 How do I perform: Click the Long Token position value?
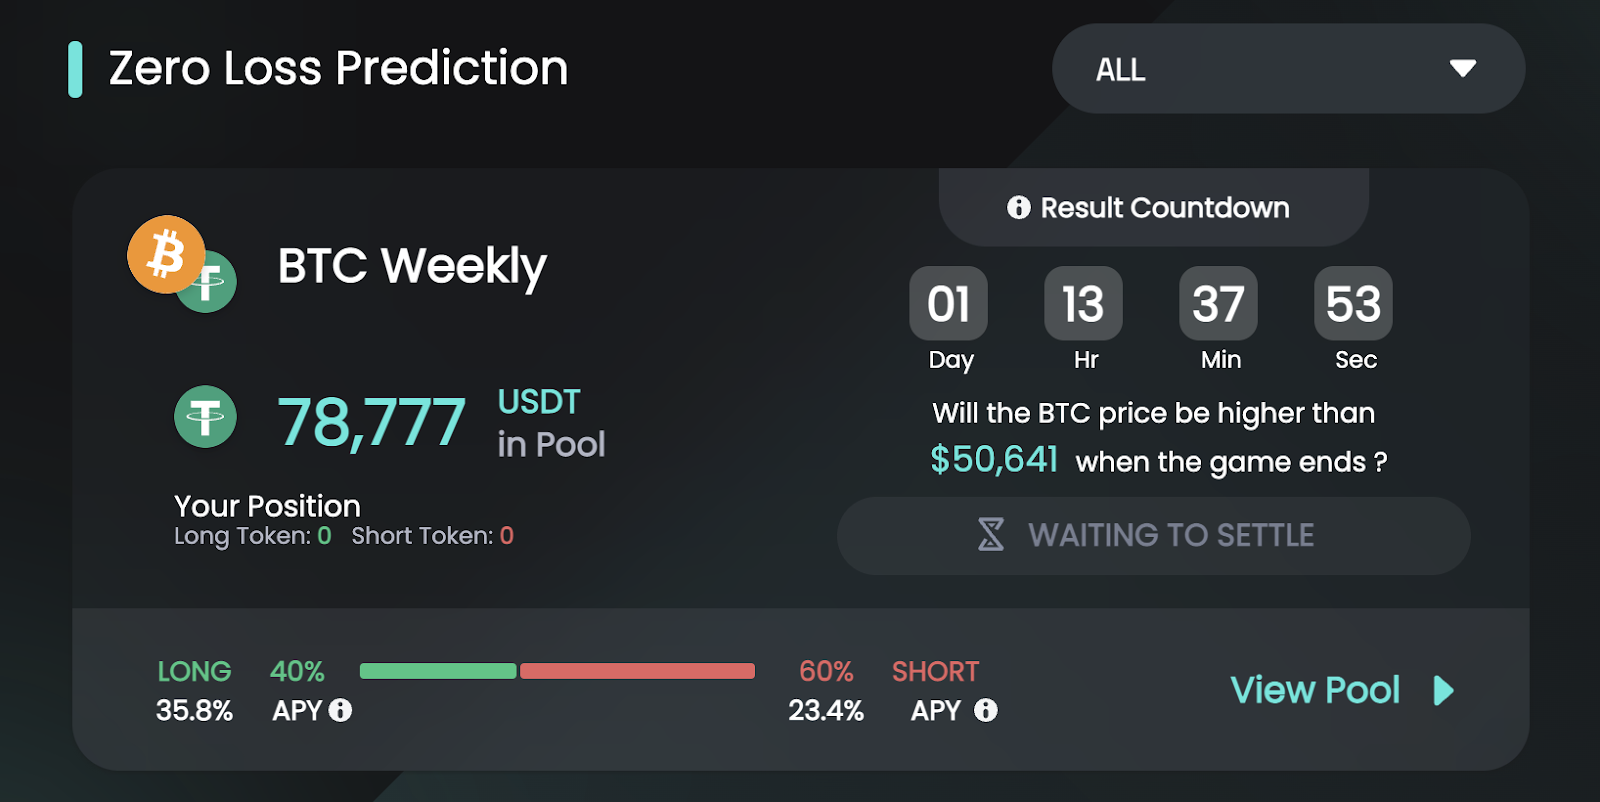coord(324,536)
